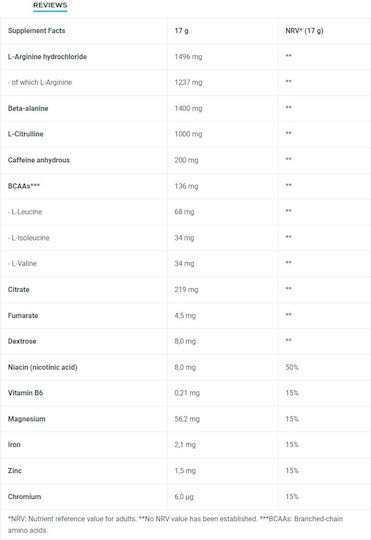The height and width of the screenshot is (540, 371).
Task: Click the BCAAs*** row label
Action: tap(24, 186)
